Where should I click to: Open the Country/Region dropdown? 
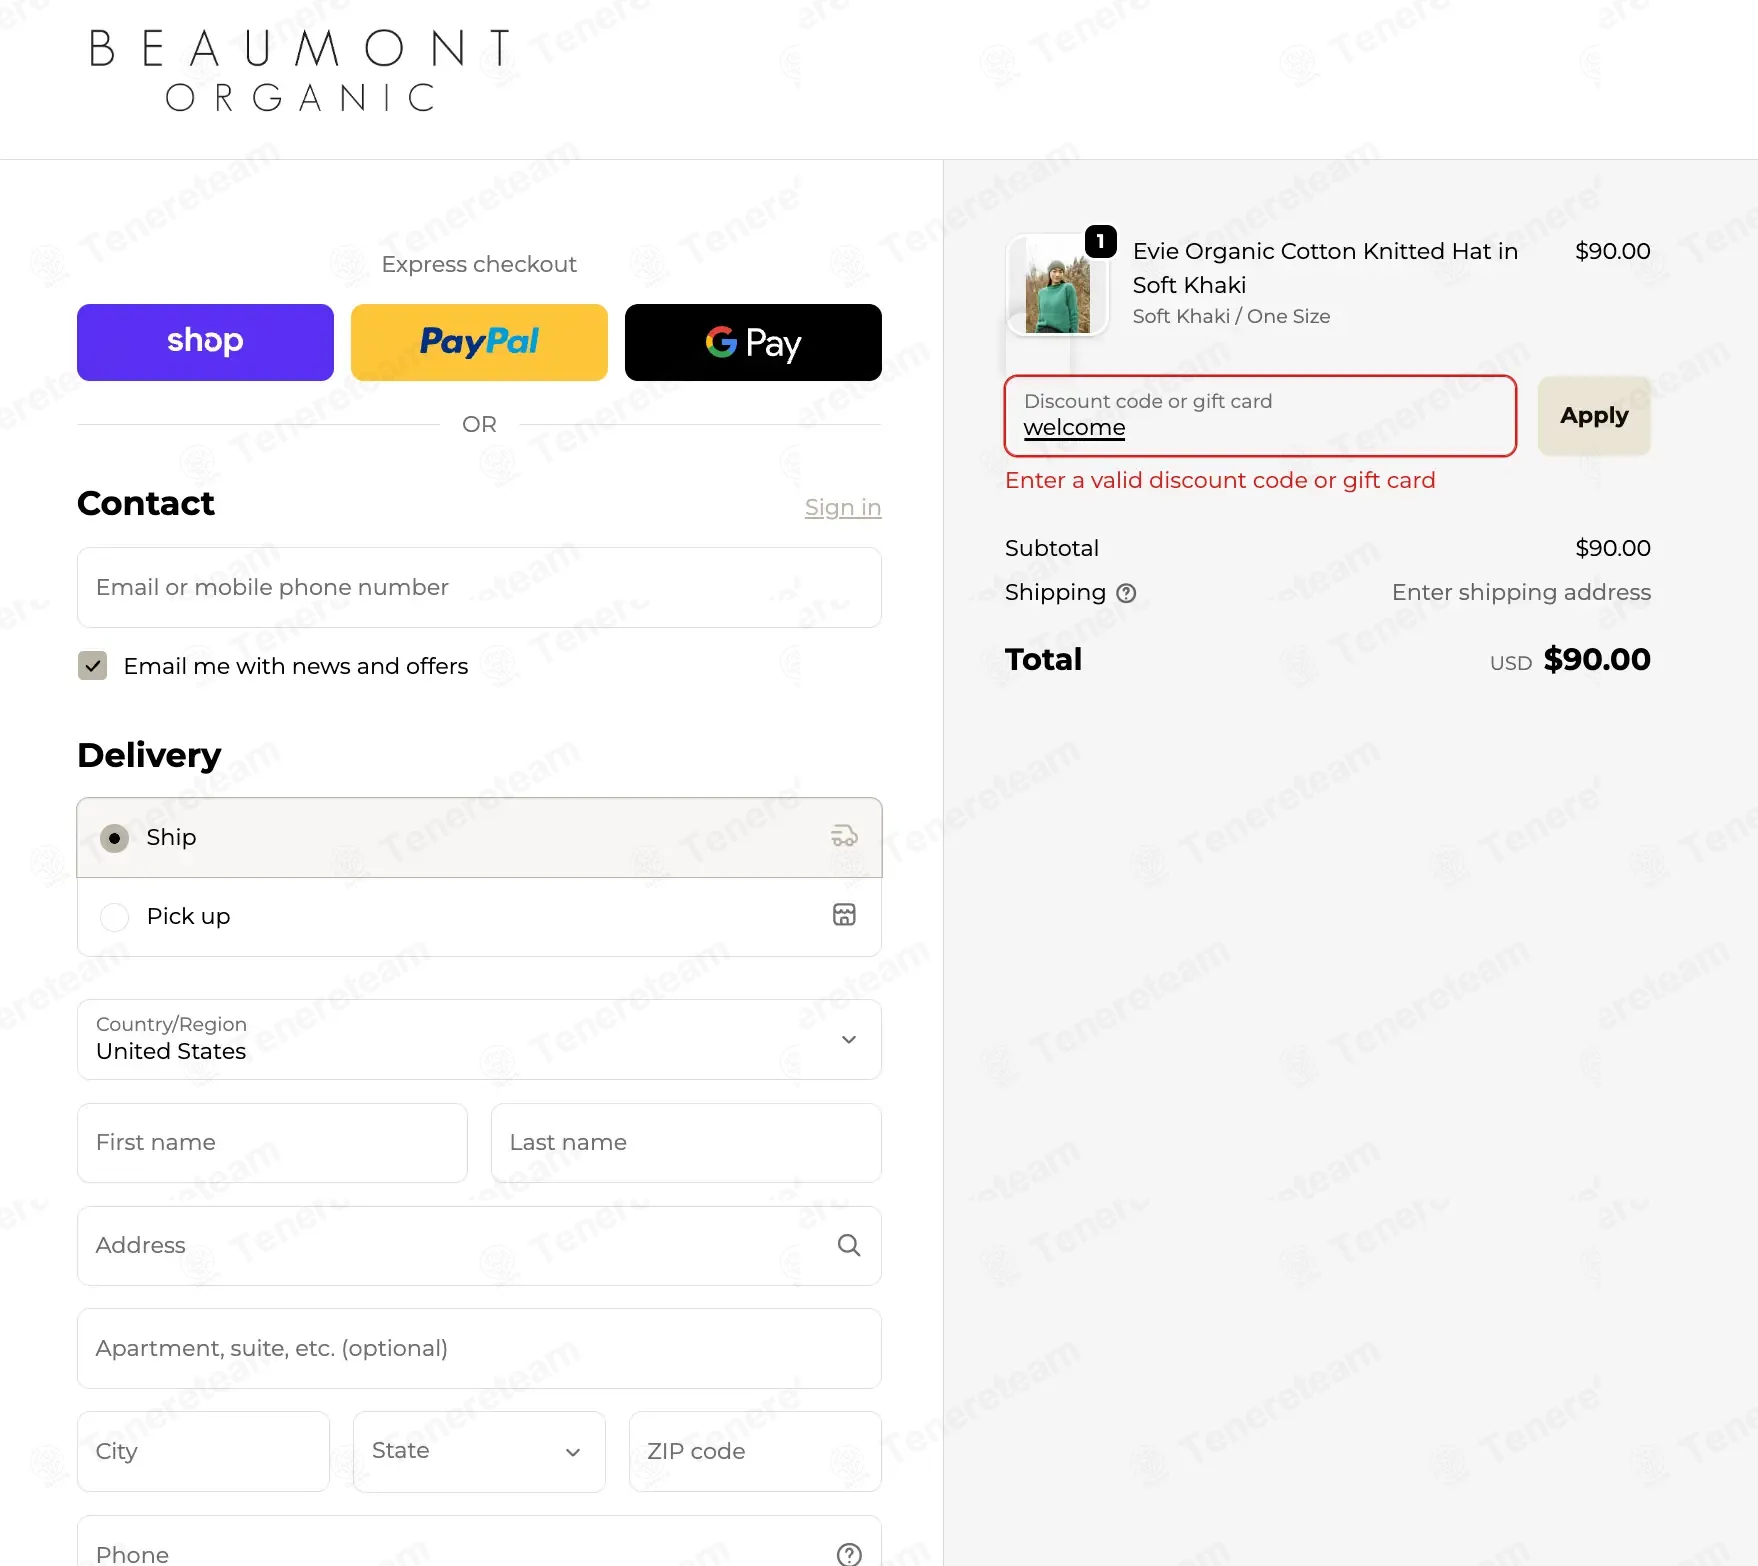click(x=479, y=1039)
